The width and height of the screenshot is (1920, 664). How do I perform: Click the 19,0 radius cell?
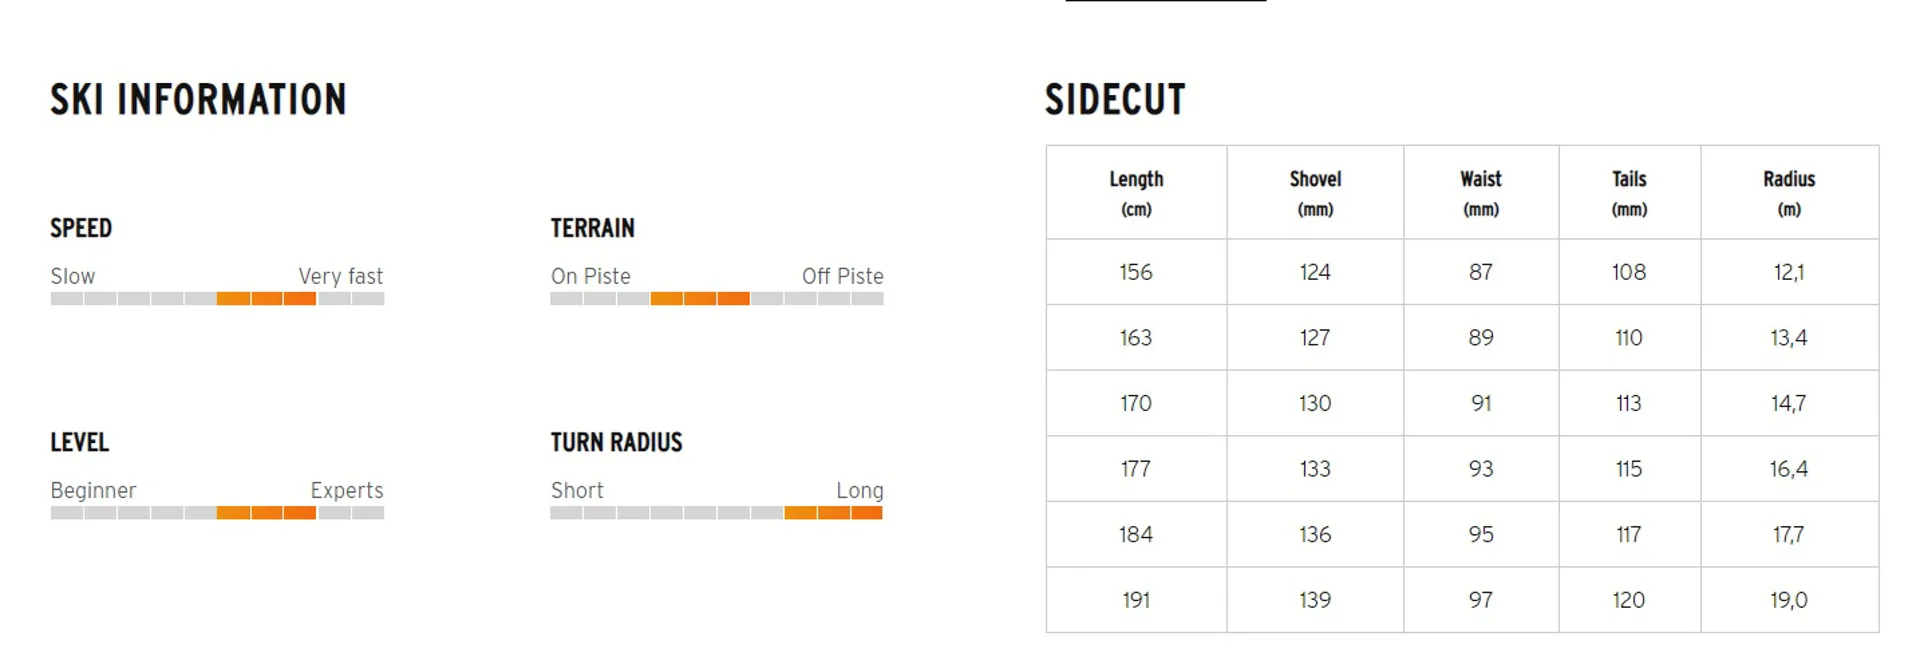click(x=1789, y=600)
